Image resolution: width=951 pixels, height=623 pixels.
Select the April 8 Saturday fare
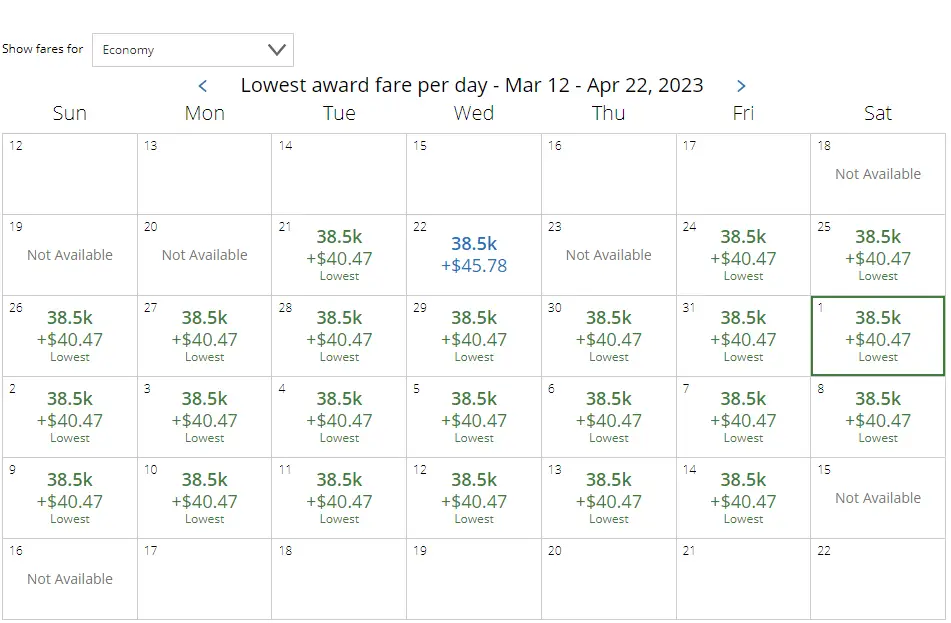pyautogui.click(x=878, y=417)
